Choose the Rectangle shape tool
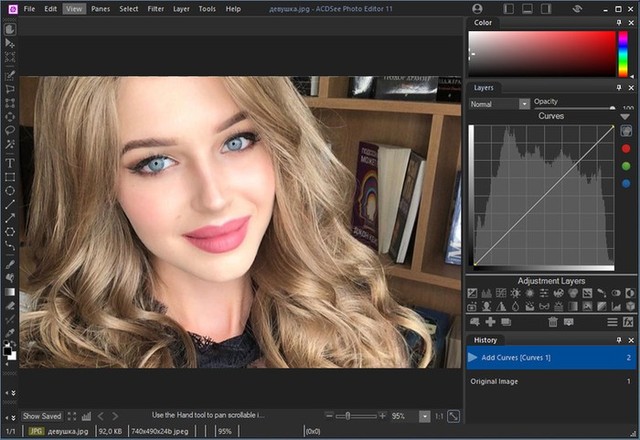 [x=10, y=176]
